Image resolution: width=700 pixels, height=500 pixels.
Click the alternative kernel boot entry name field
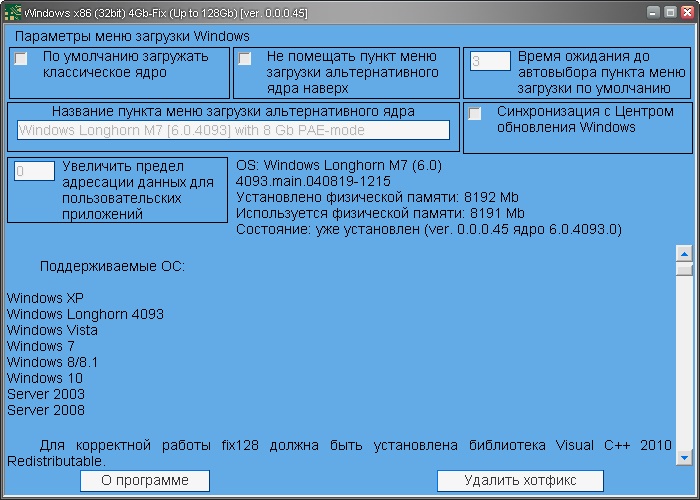(x=233, y=130)
